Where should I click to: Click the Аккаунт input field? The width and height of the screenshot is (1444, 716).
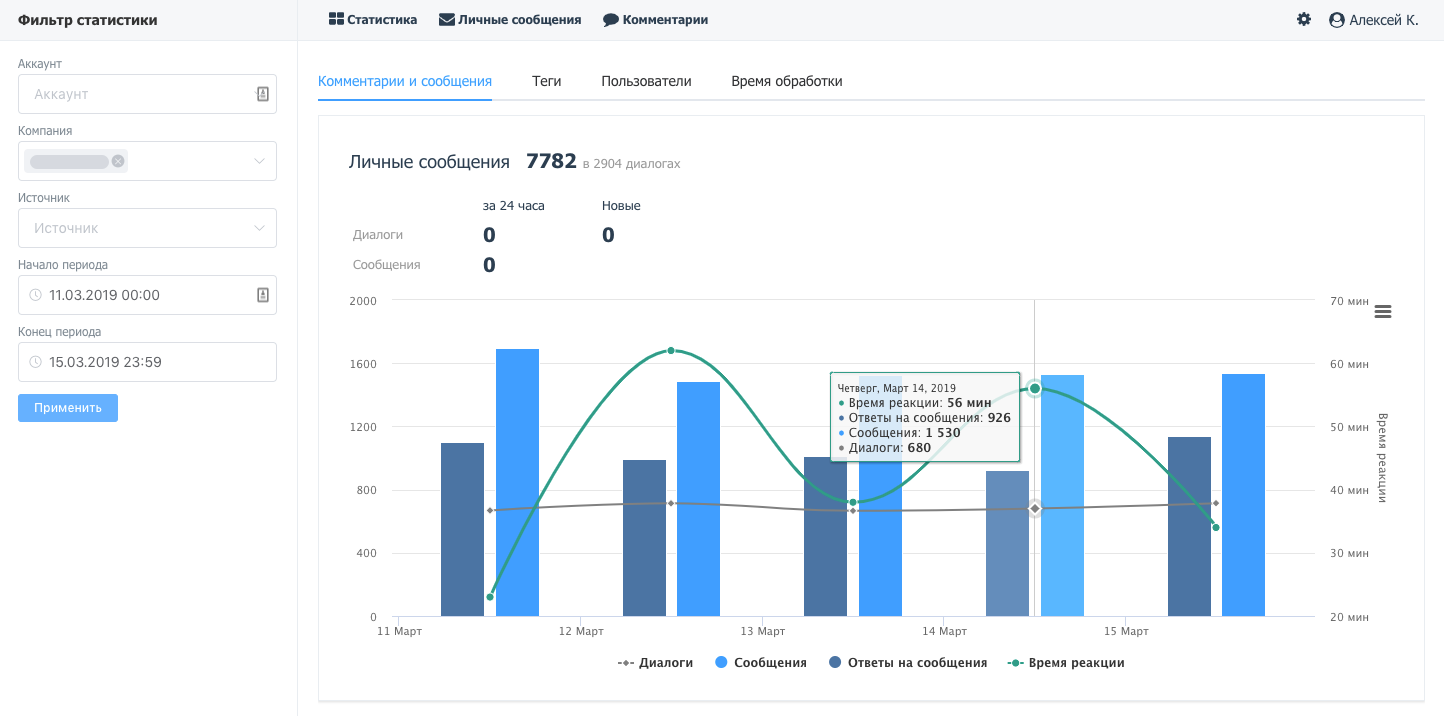140,94
